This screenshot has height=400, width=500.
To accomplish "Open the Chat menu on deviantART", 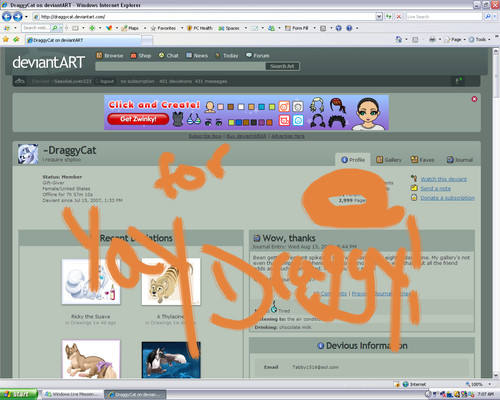I will [x=168, y=55].
